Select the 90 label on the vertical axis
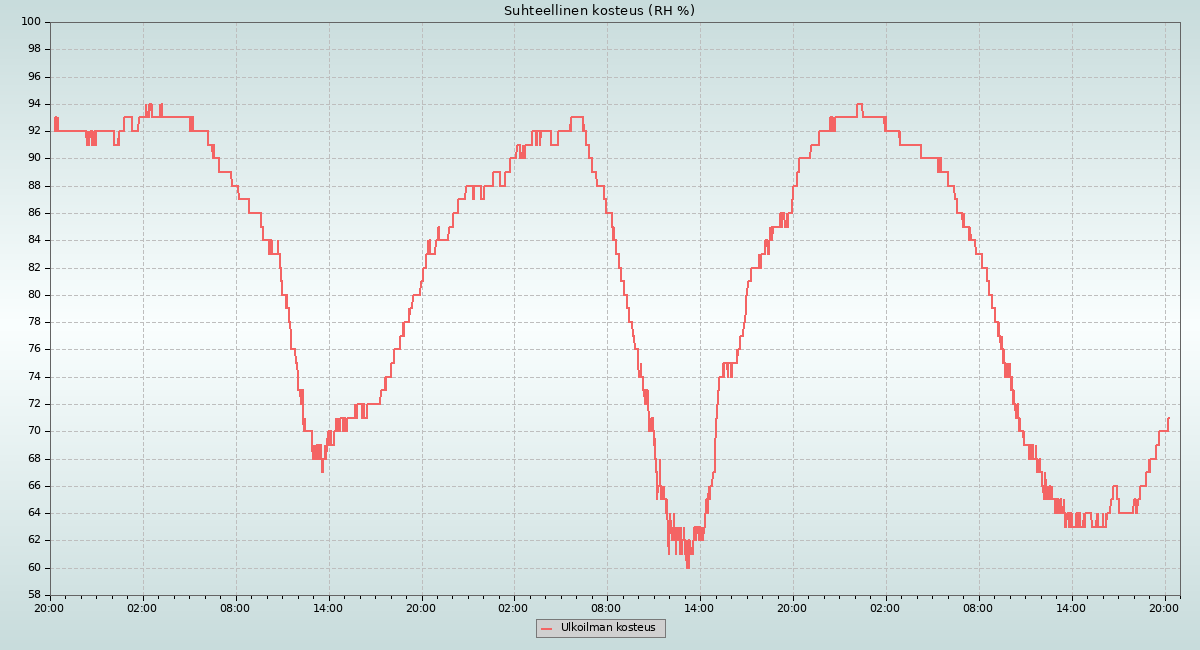Viewport: 1200px width, 650px height. (33, 158)
